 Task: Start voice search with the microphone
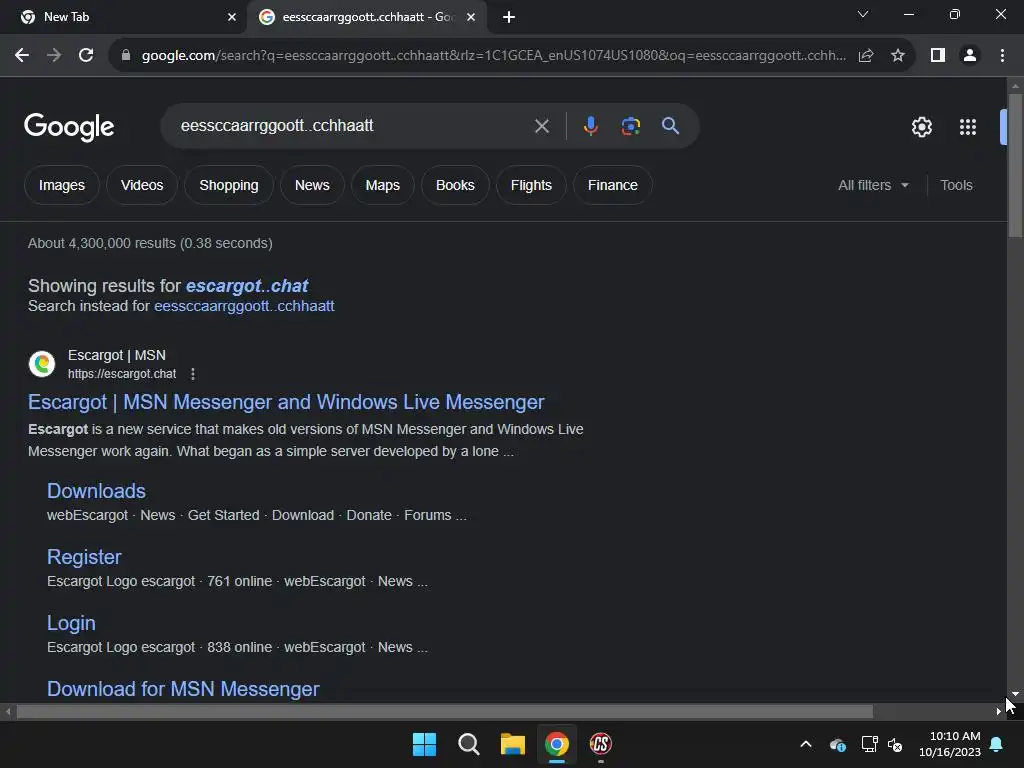[x=590, y=126]
